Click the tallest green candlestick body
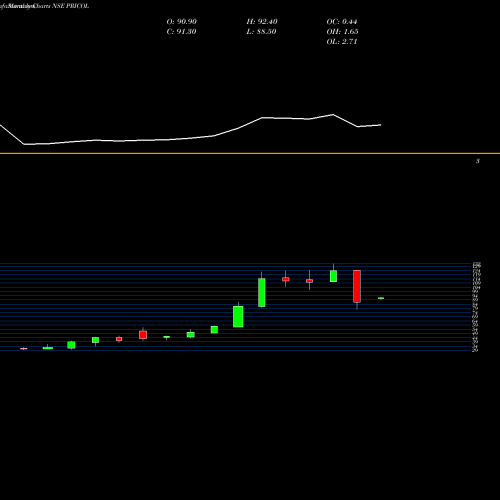This screenshot has height=500, width=500. (x=262, y=292)
